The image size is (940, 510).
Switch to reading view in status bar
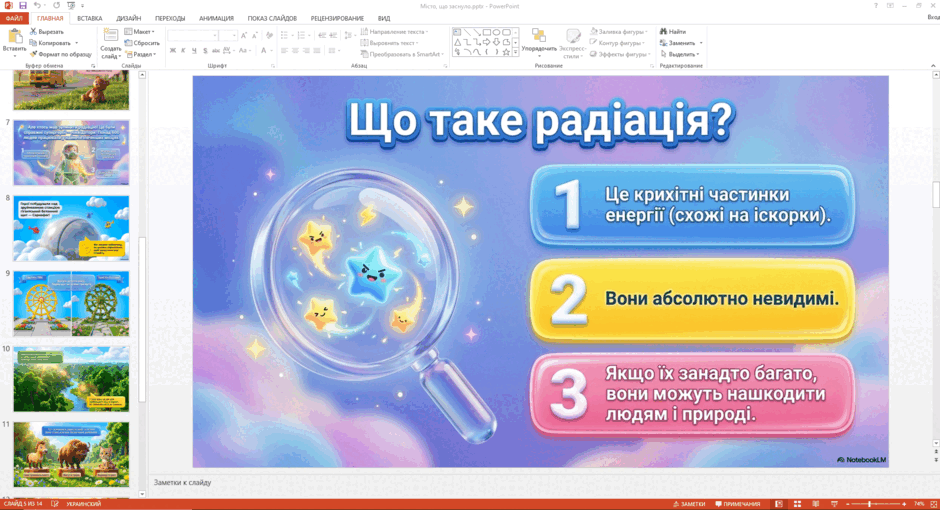pyautogui.click(x=815, y=505)
